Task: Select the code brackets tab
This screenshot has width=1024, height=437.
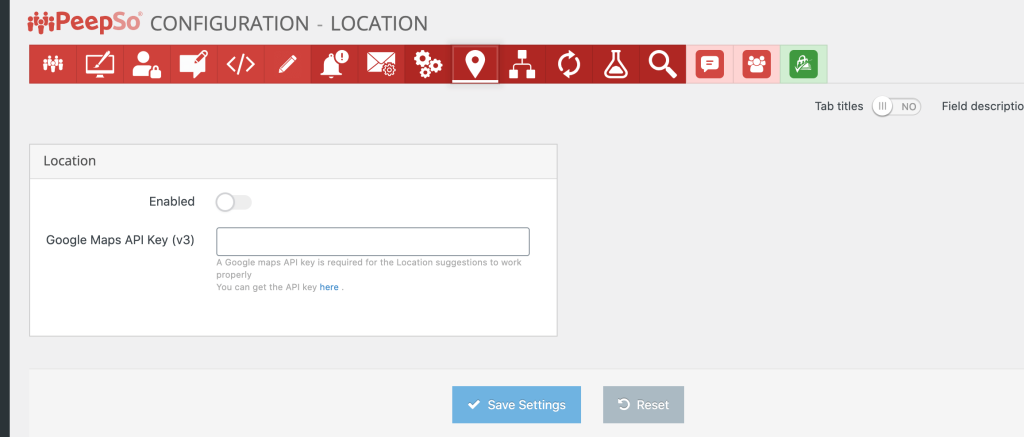Action: point(240,64)
